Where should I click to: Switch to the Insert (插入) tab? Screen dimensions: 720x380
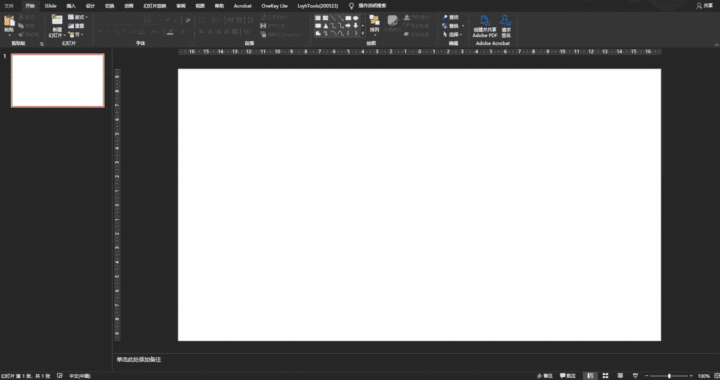[71, 6]
